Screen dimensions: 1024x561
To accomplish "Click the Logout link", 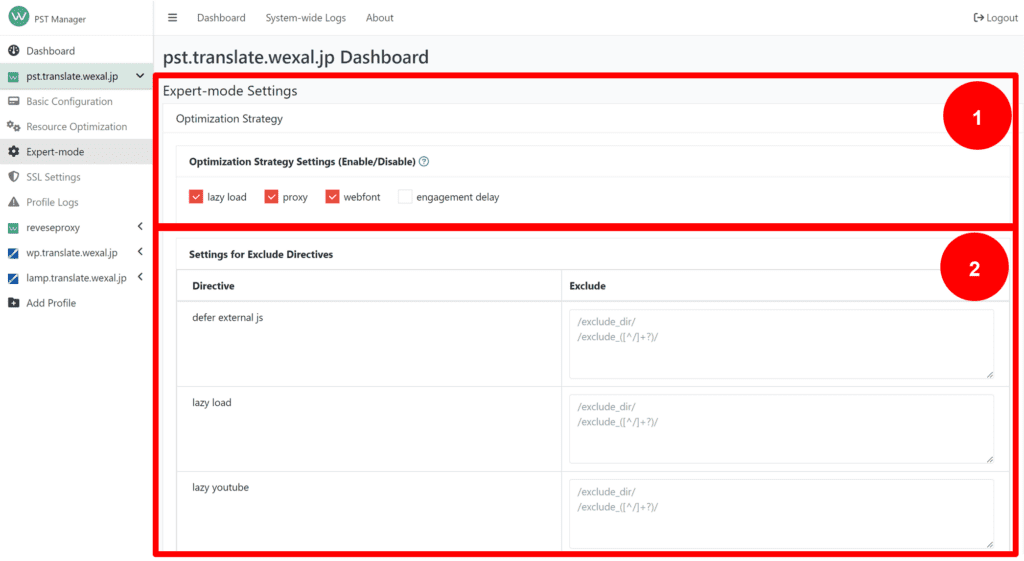I will (995, 18).
